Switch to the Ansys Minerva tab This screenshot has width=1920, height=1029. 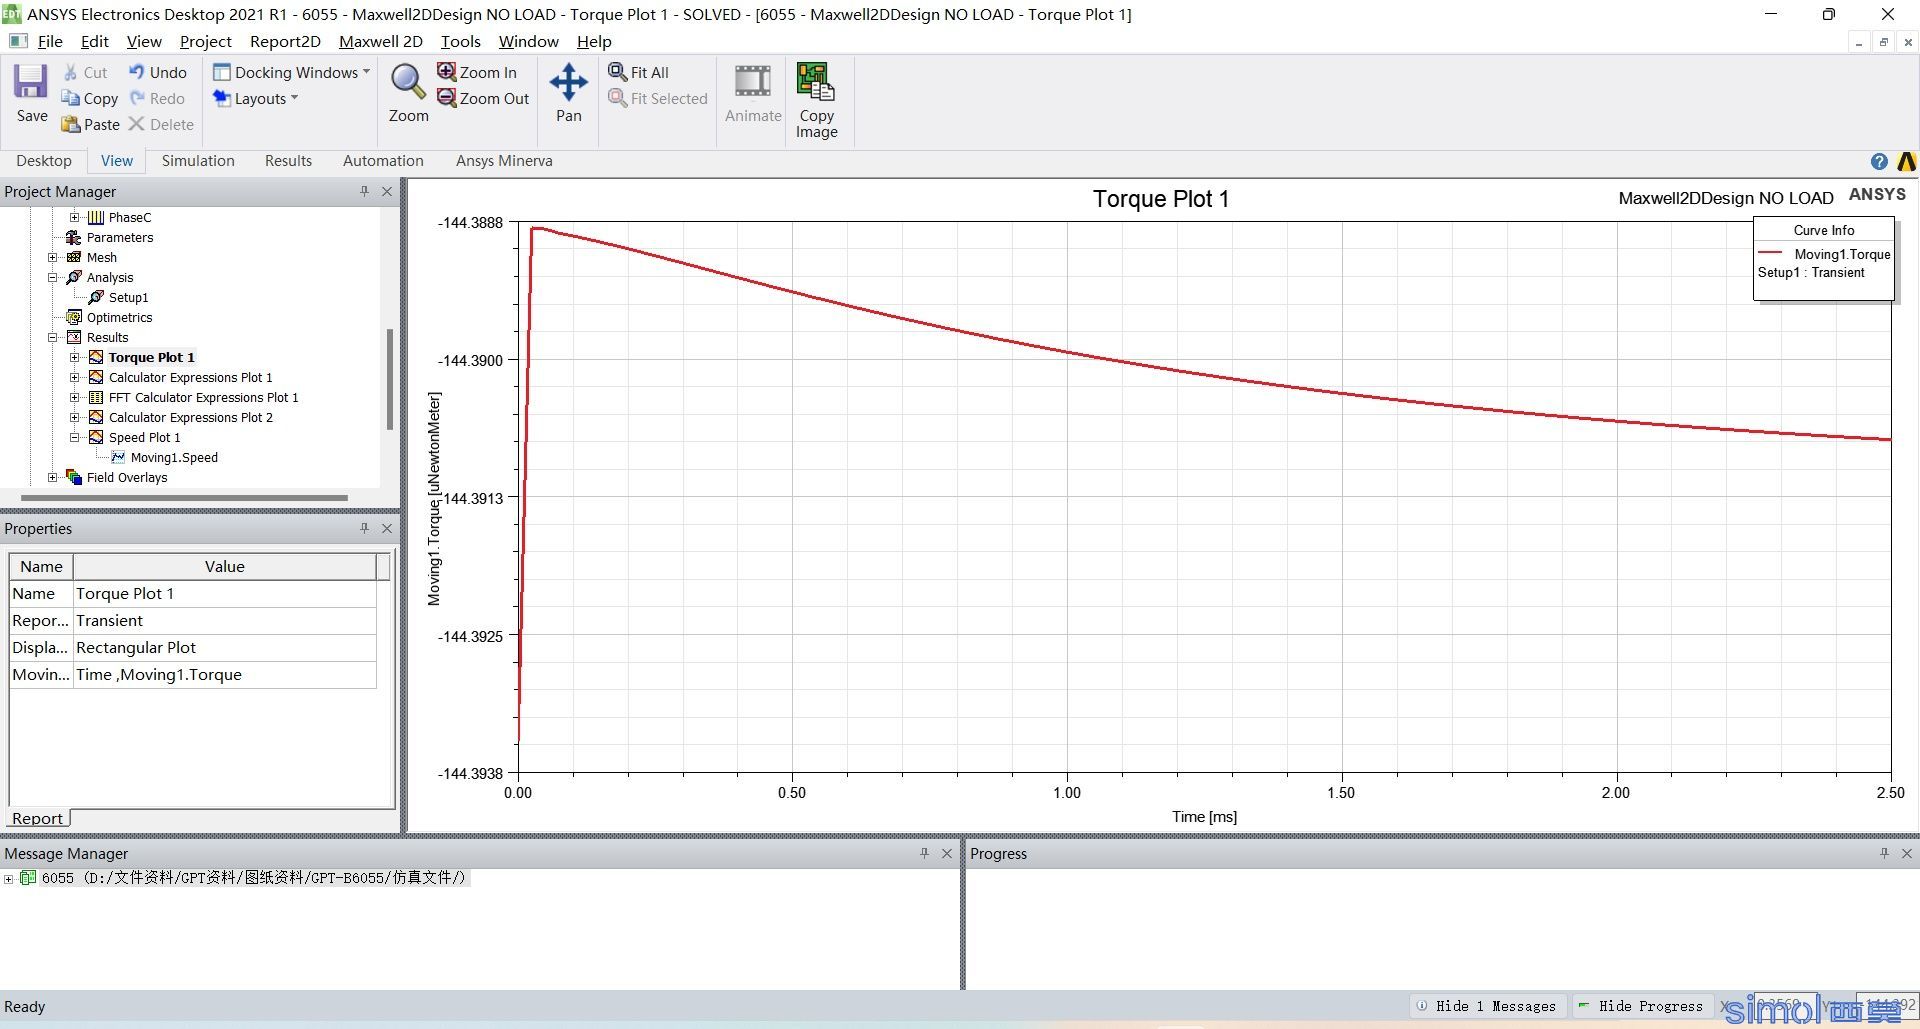(x=504, y=161)
